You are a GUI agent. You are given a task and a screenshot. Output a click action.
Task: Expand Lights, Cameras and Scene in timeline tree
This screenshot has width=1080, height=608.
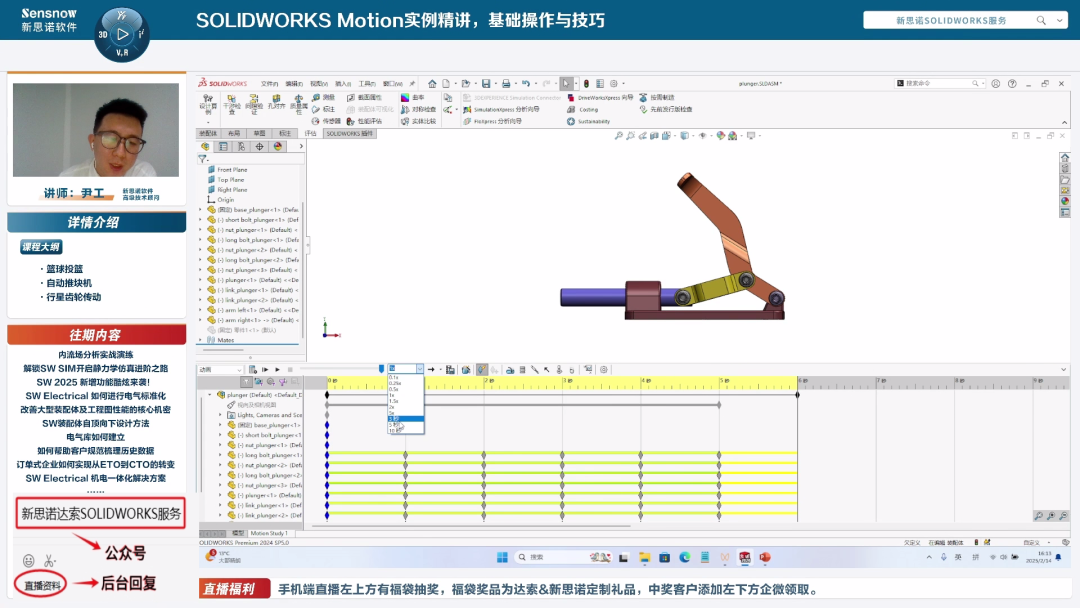(220, 415)
